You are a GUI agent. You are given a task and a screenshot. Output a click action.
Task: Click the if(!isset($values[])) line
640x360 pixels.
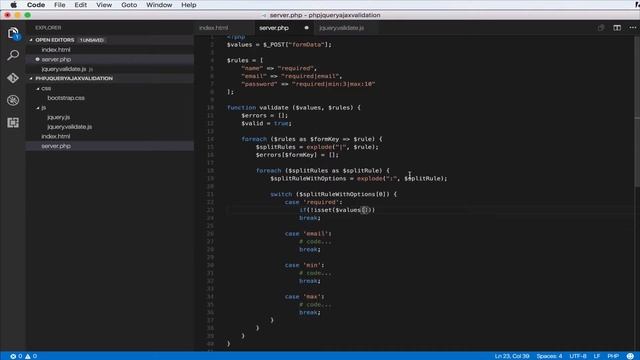coord(337,210)
